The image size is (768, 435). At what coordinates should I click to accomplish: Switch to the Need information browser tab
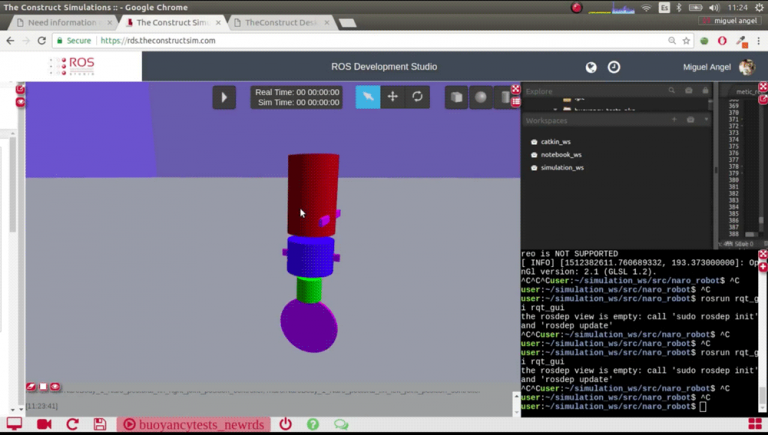[x=60, y=22]
